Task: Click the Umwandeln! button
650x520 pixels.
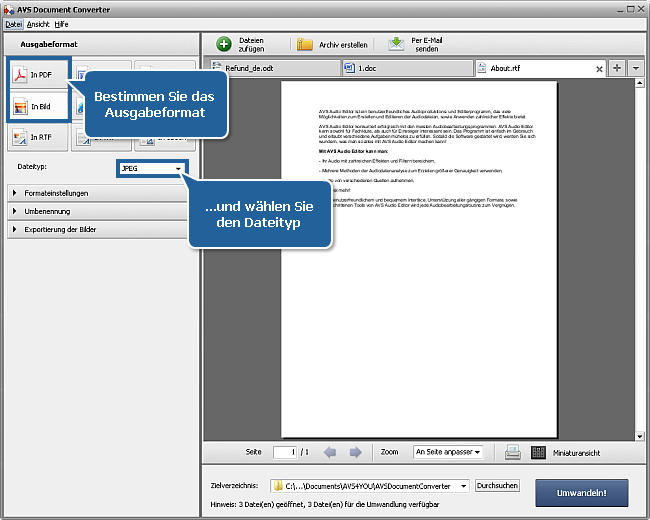Action: [x=582, y=493]
